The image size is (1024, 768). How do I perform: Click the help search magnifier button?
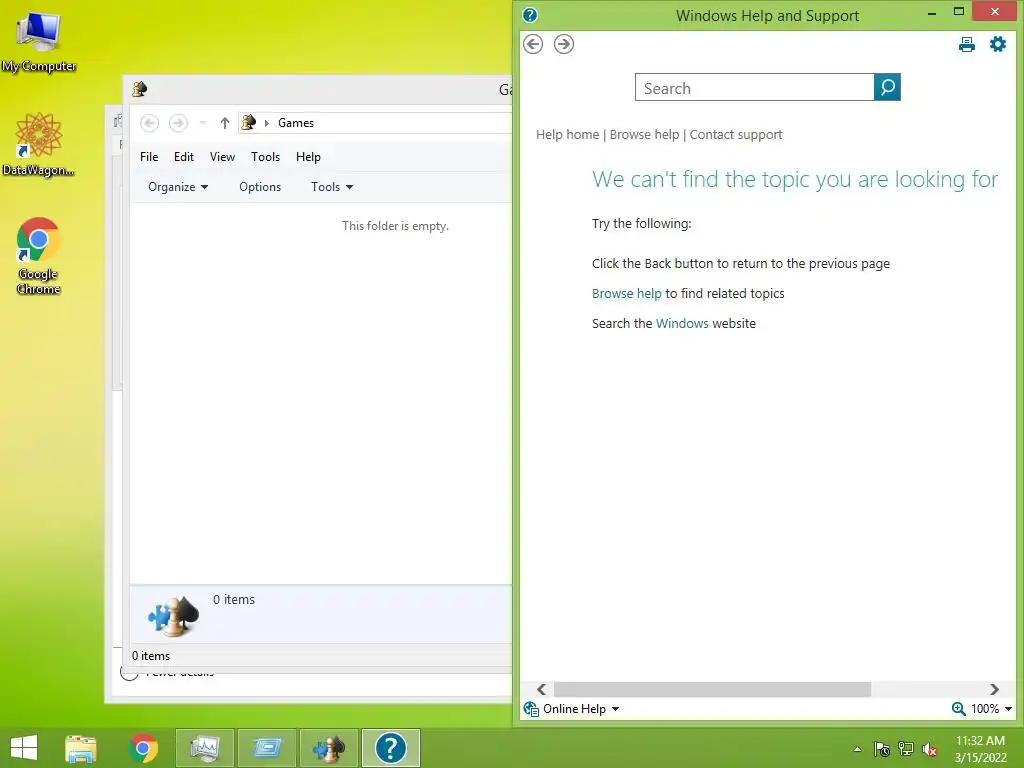887,87
